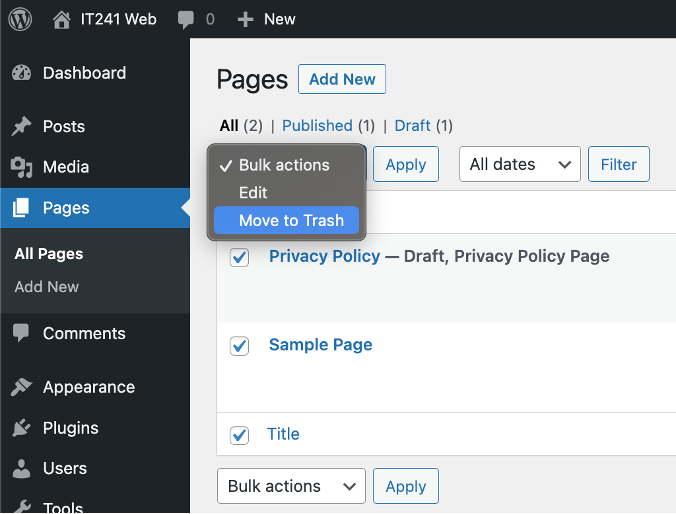Open the Sample Page title link
Viewport: 676px width, 514px height.
[x=320, y=345]
